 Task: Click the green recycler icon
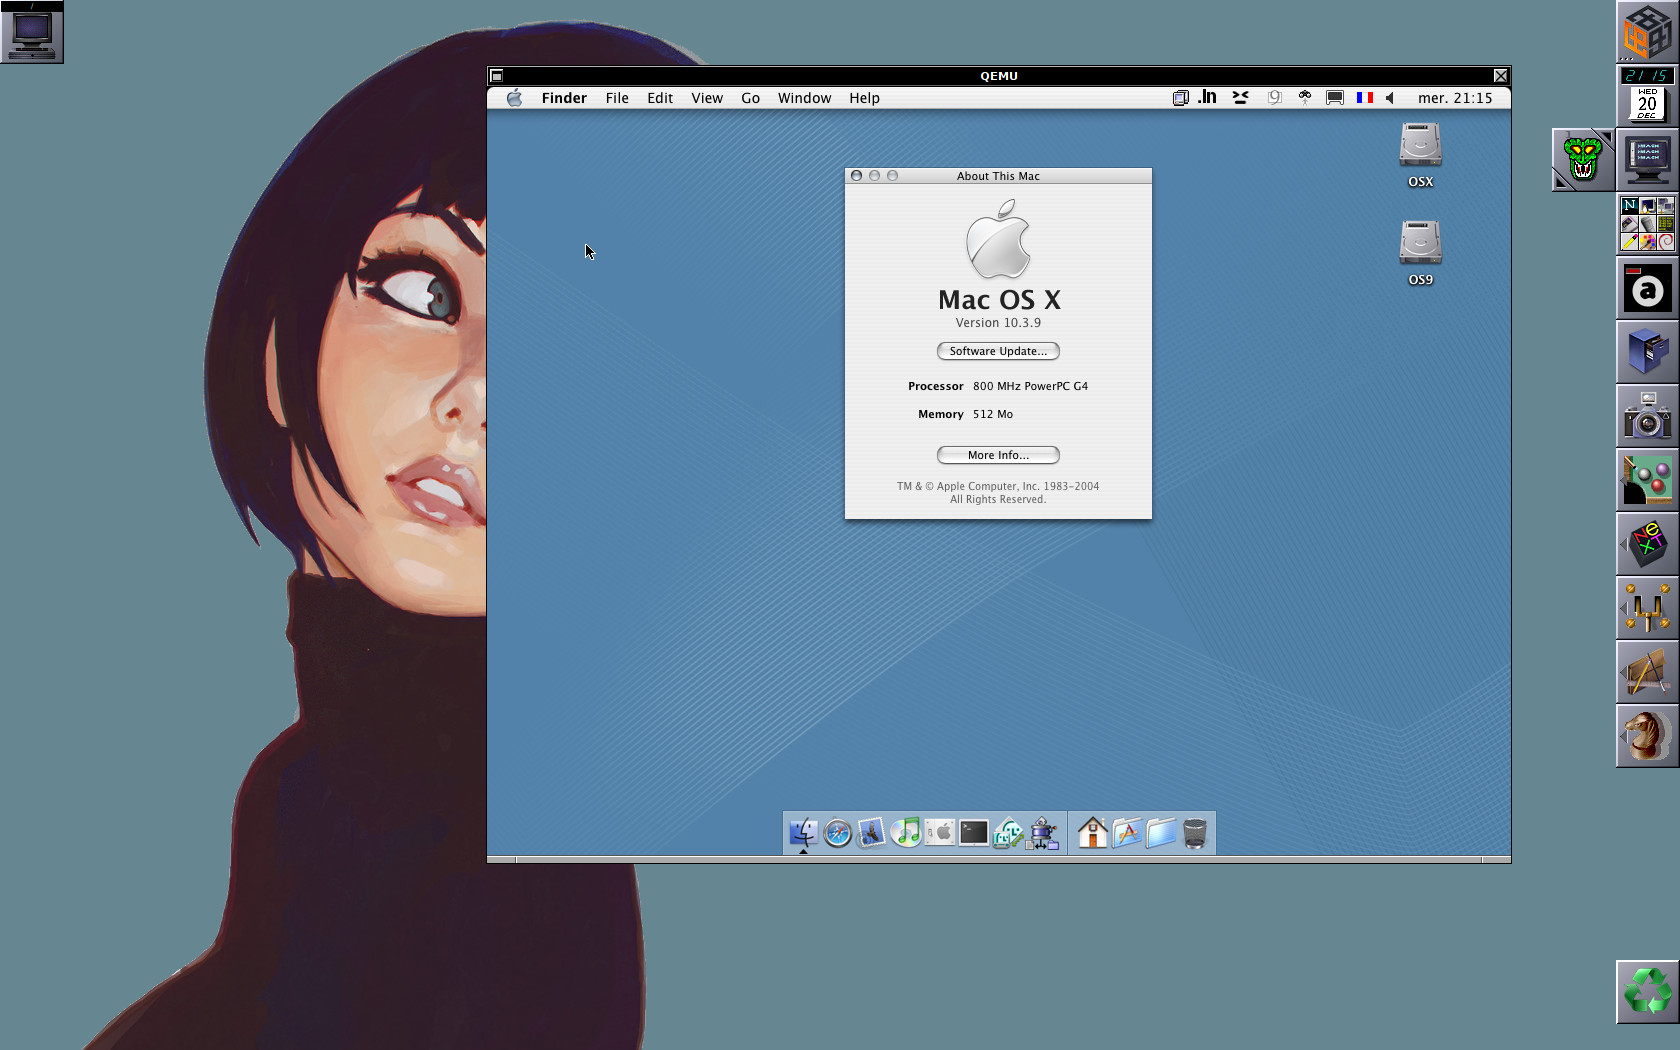click(1647, 992)
